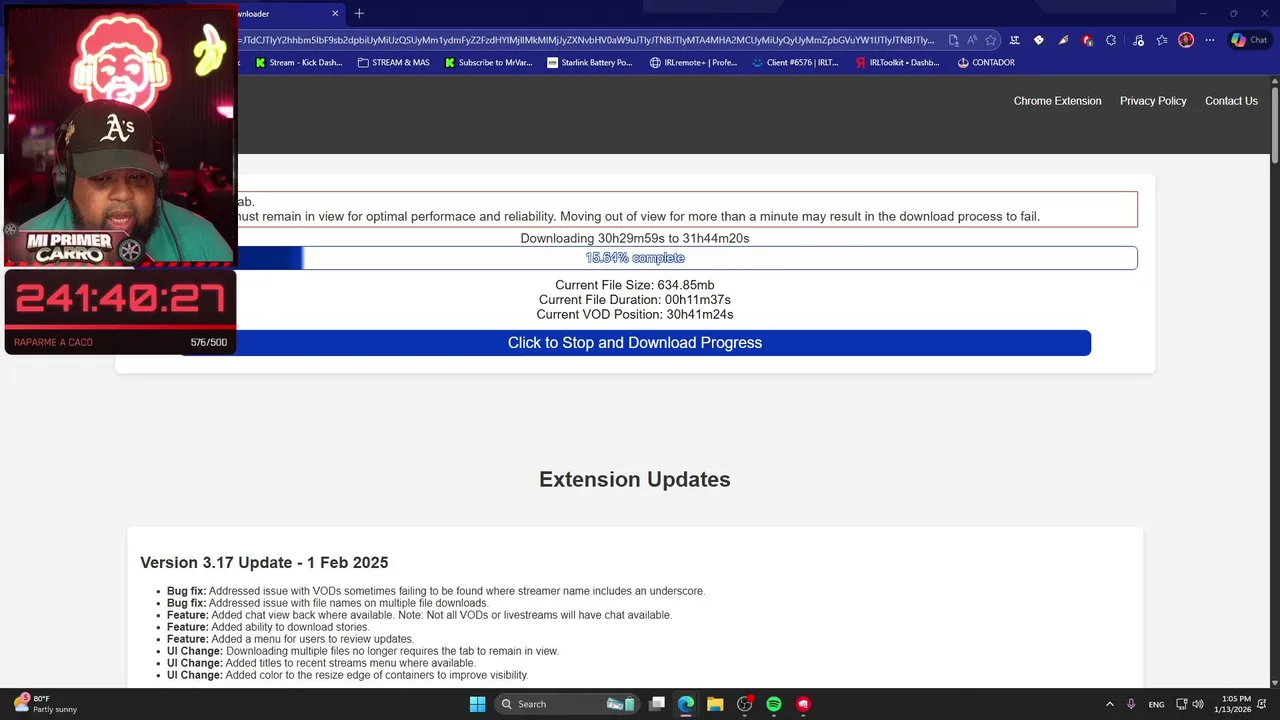The image size is (1280, 720).
Task: Switch the ENG input language
Action: click(x=1156, y=704)
